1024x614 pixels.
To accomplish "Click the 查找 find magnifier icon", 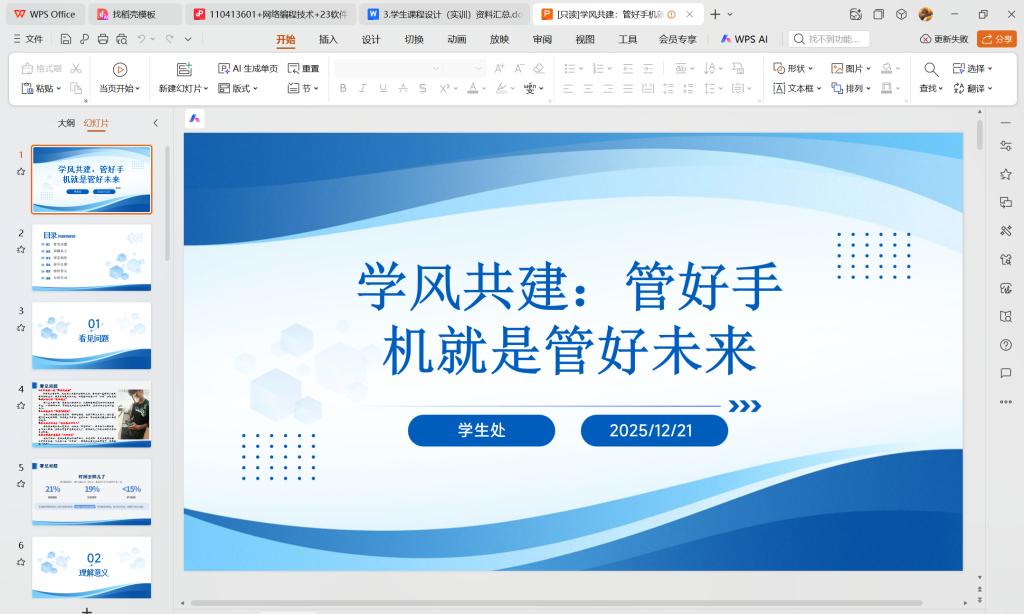I will (931, 69).
